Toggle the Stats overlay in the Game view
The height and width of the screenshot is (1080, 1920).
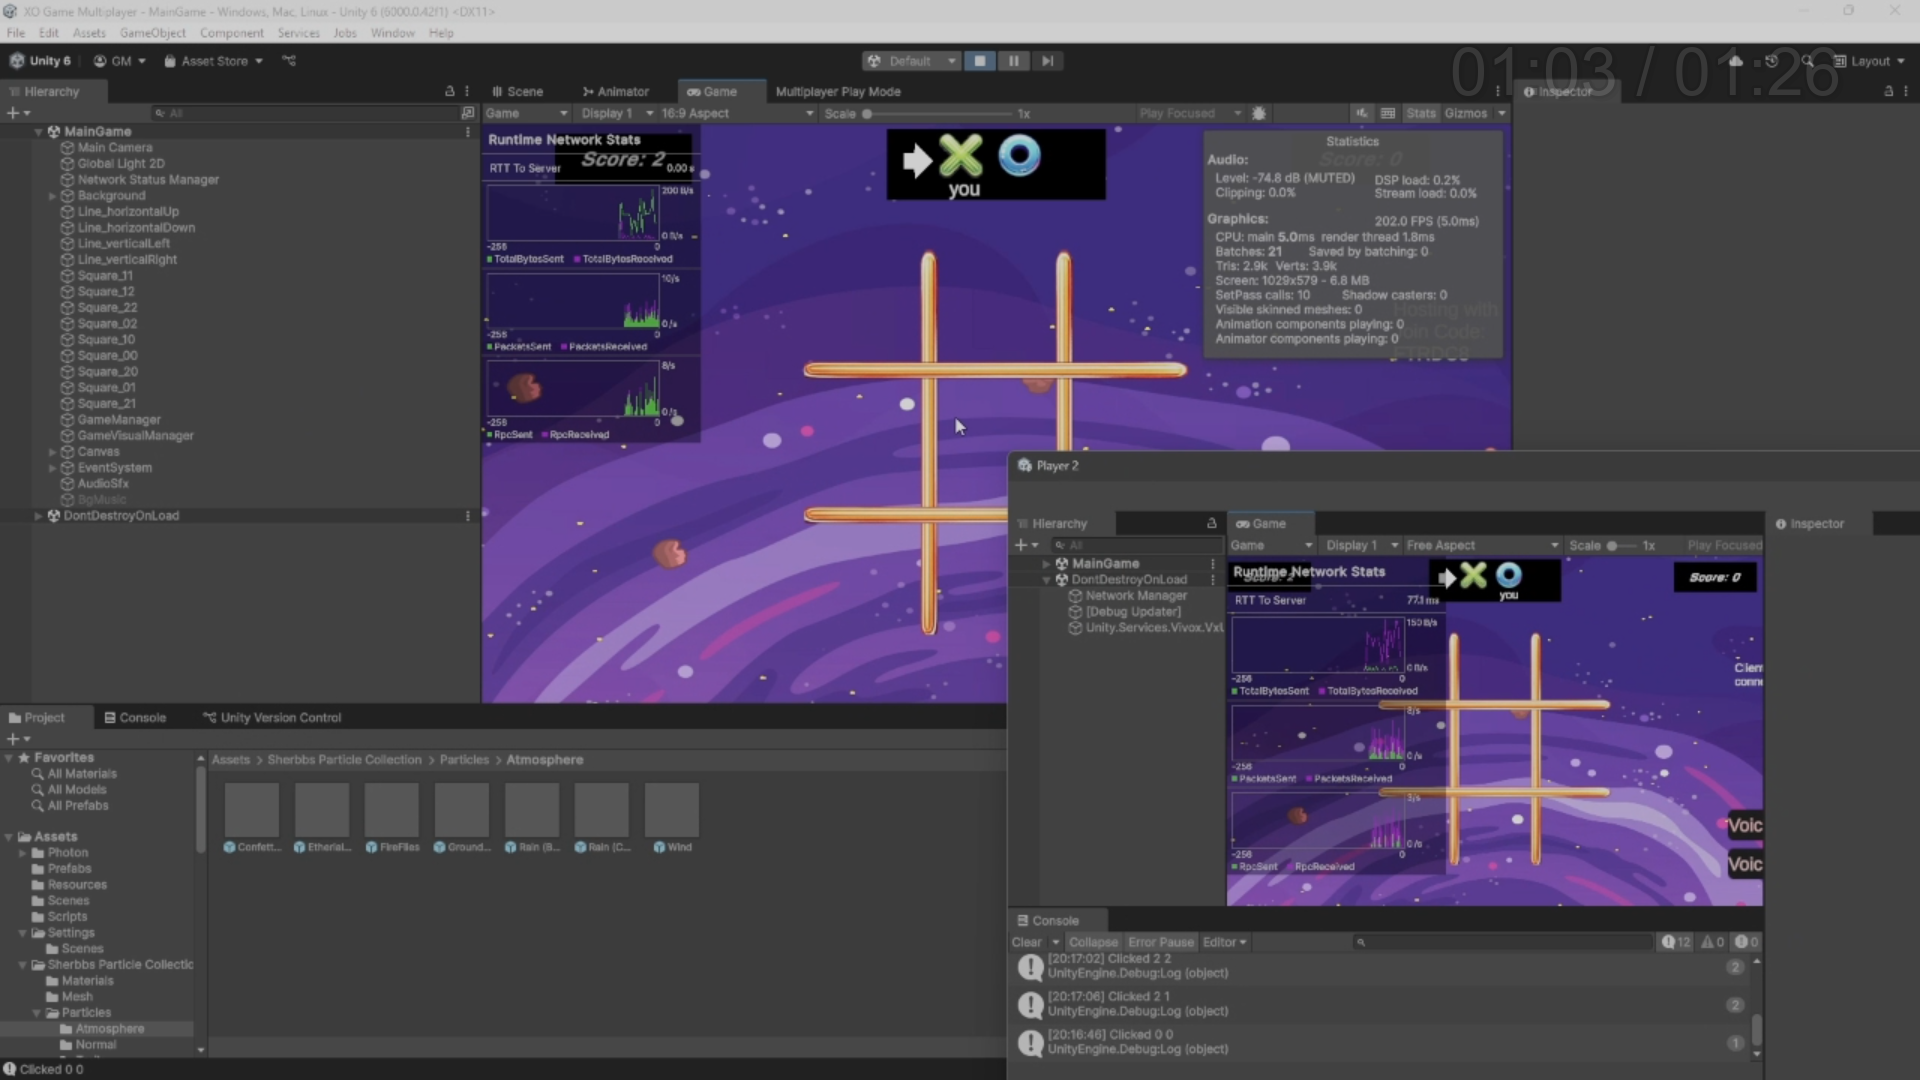(x=1420, y=114)
